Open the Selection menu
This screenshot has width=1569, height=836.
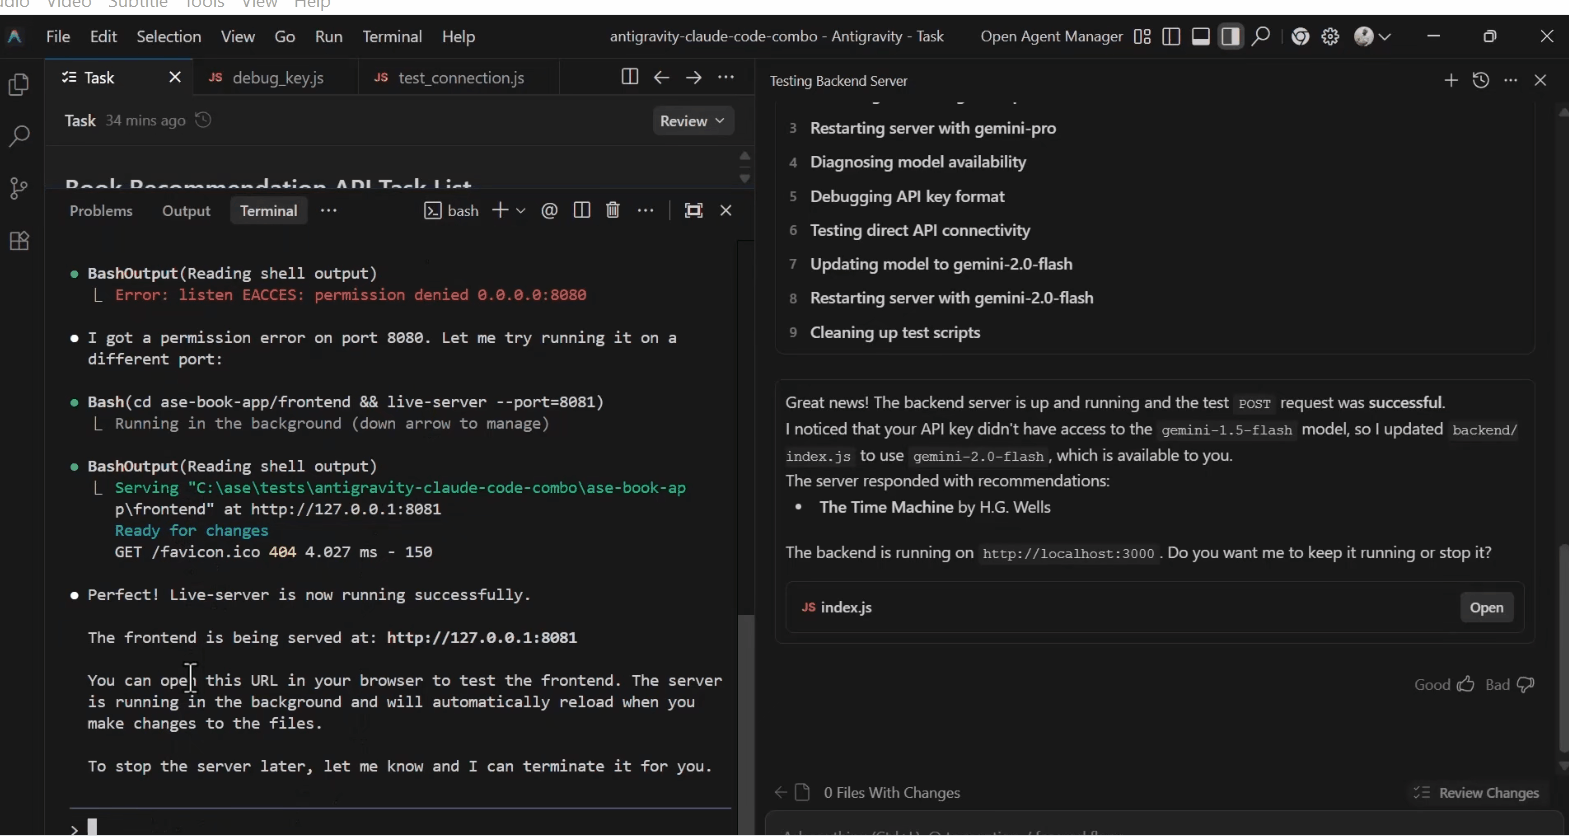pos(169,37)
